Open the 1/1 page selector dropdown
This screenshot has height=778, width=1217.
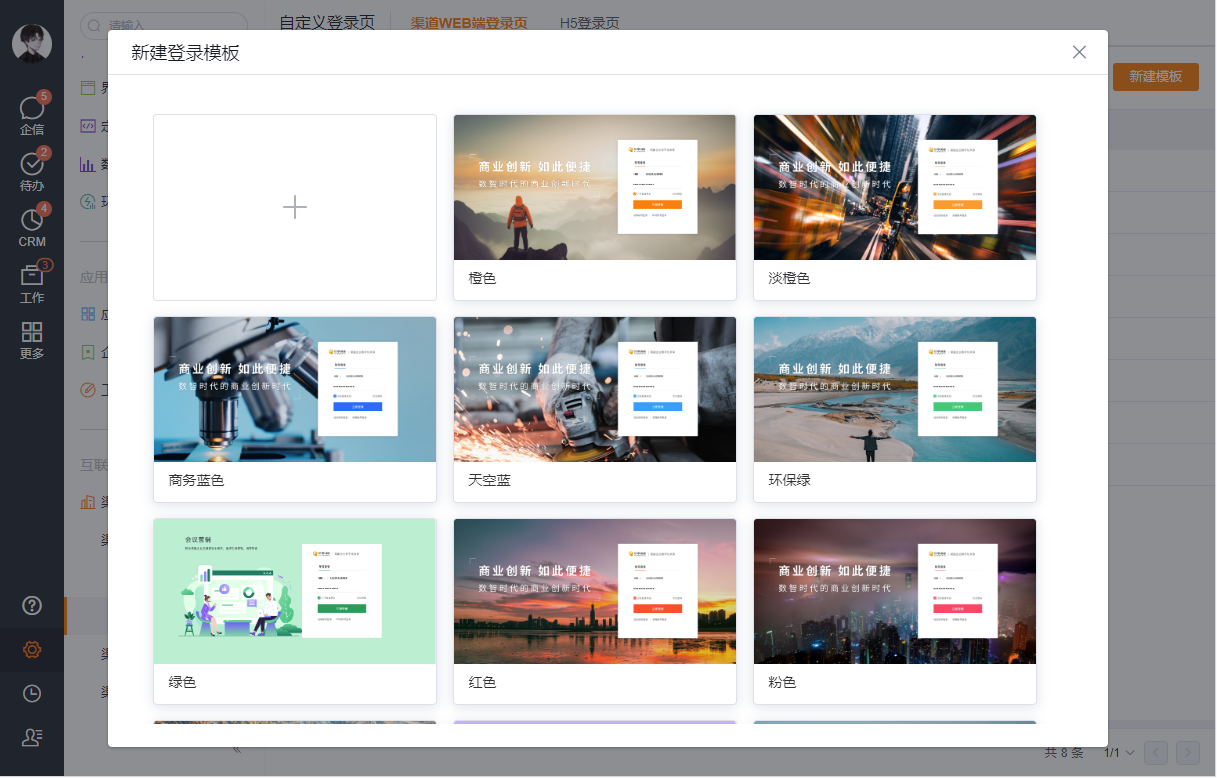click(1119, 752)
